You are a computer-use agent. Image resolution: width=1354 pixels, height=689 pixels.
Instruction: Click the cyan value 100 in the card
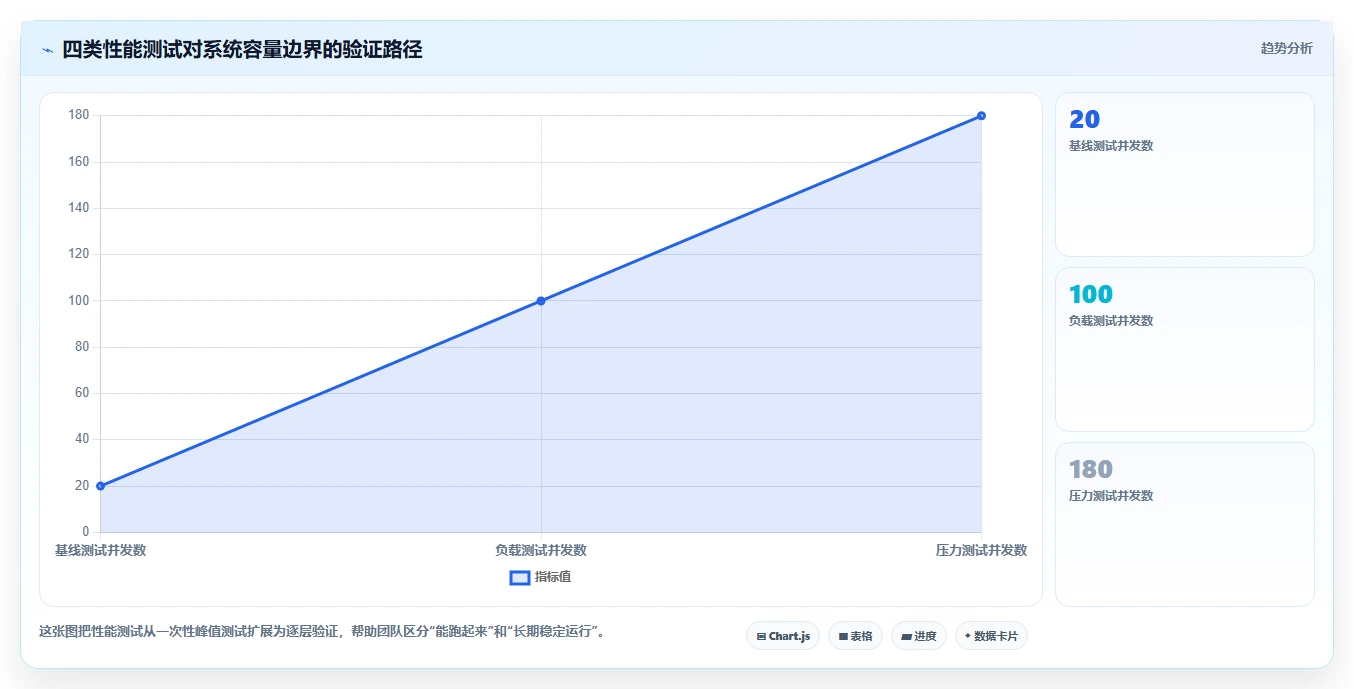(1091, 294)
